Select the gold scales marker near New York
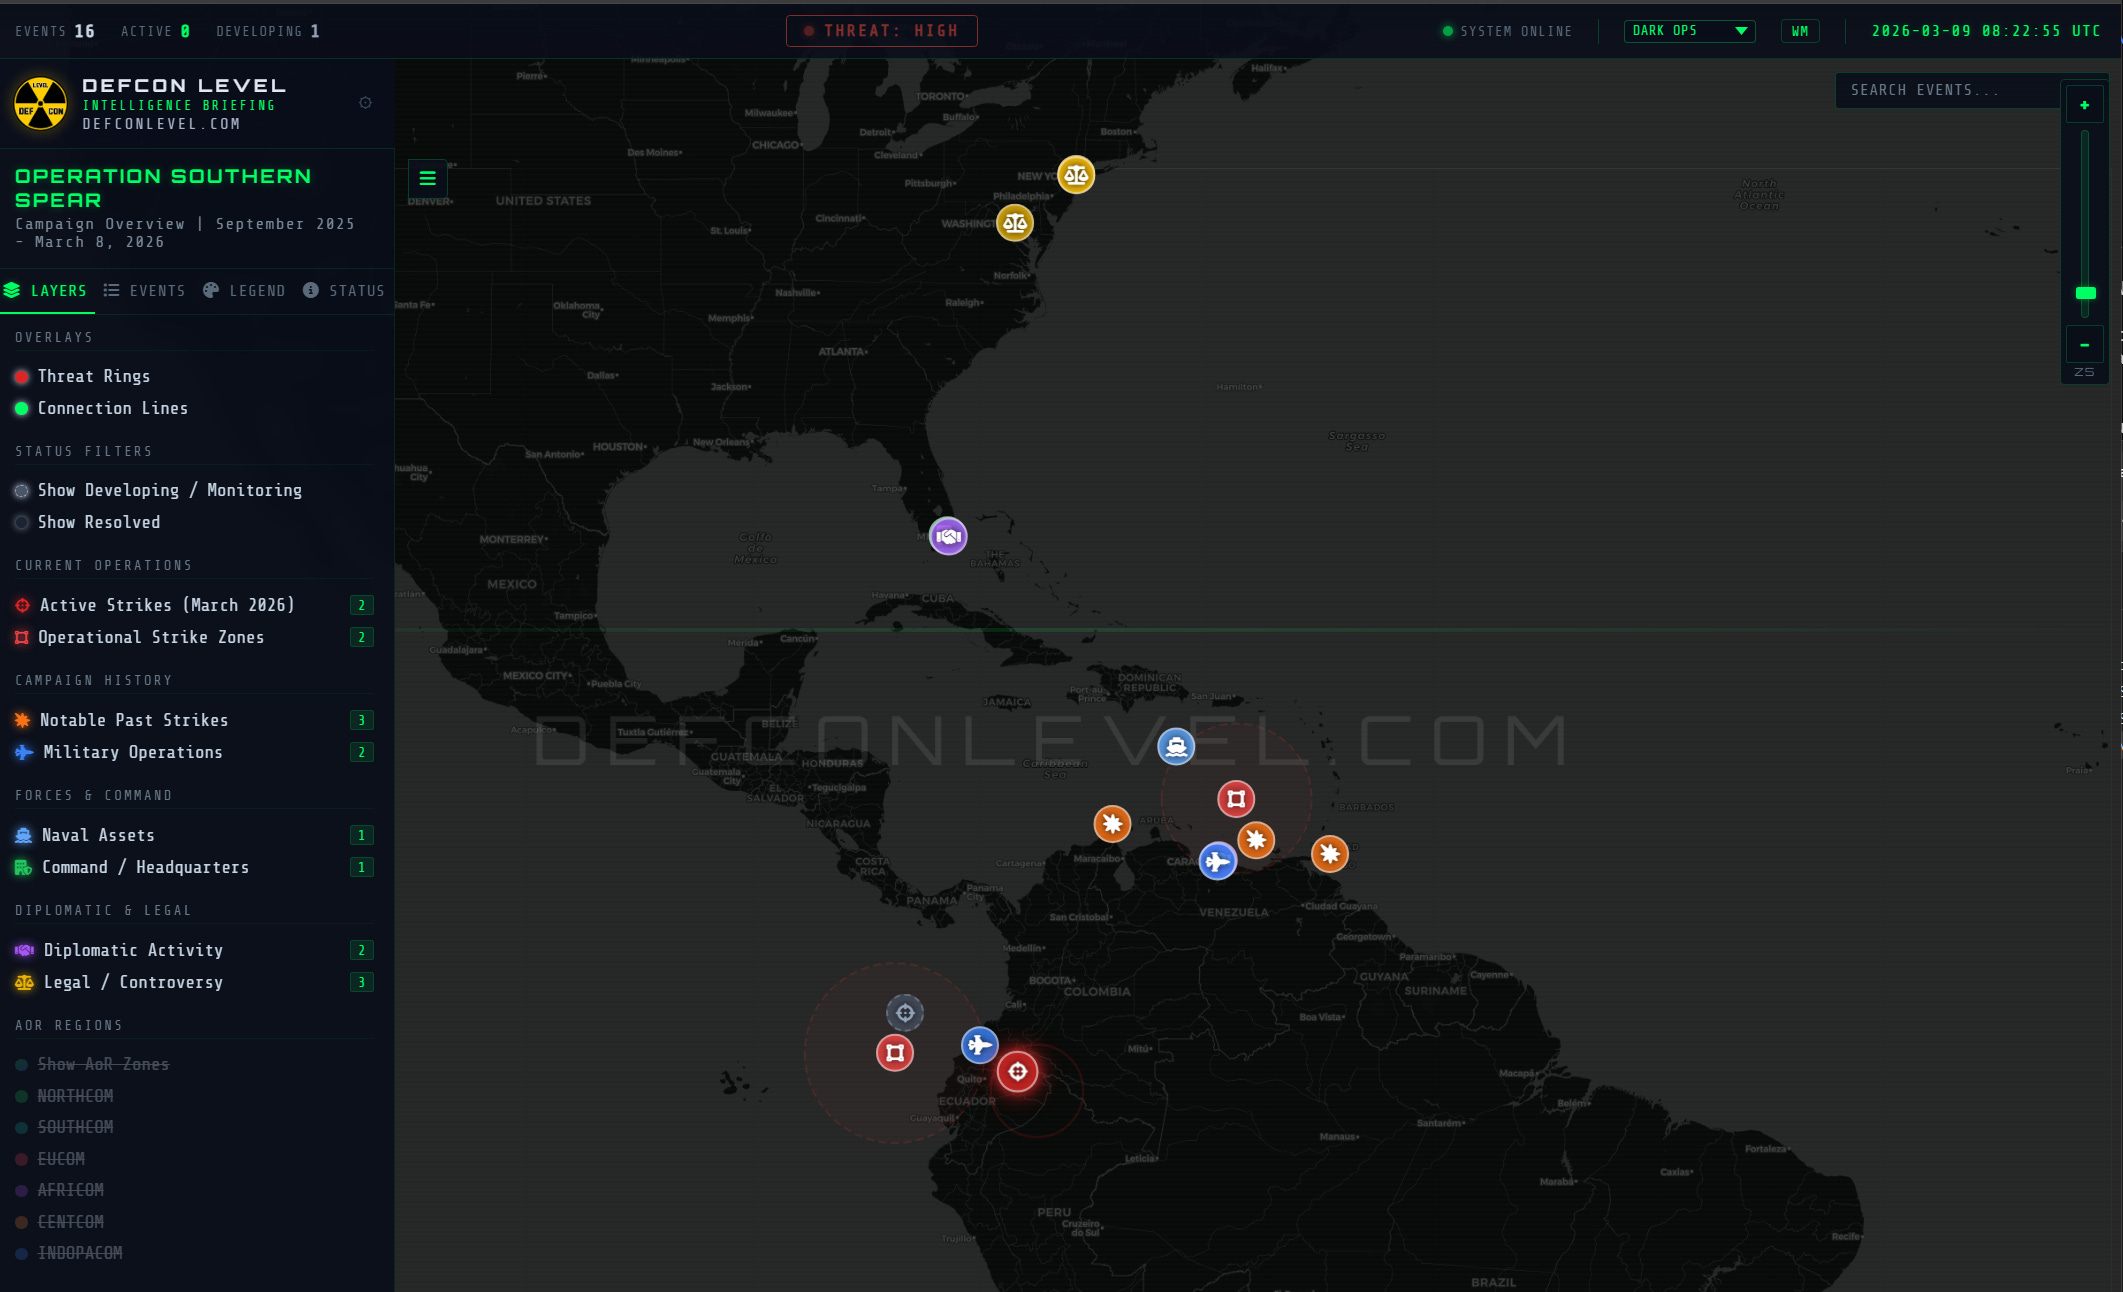This screenshot has height=1292, width=2123. 1076,175
